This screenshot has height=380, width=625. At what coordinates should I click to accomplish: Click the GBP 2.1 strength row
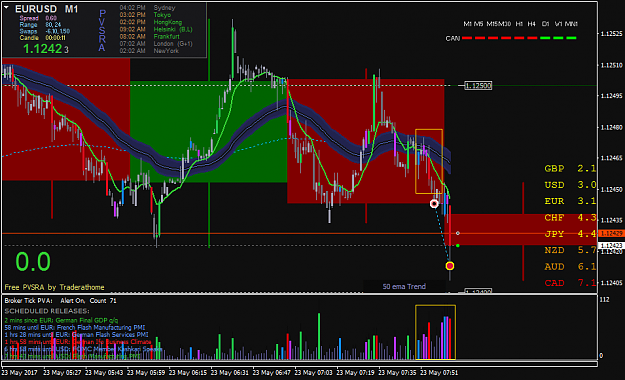[570, 169]
